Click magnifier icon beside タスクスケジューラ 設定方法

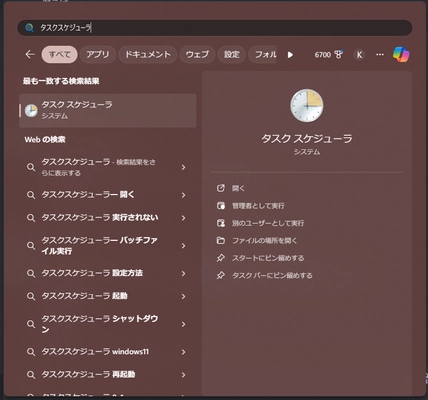tap(31, 274)
